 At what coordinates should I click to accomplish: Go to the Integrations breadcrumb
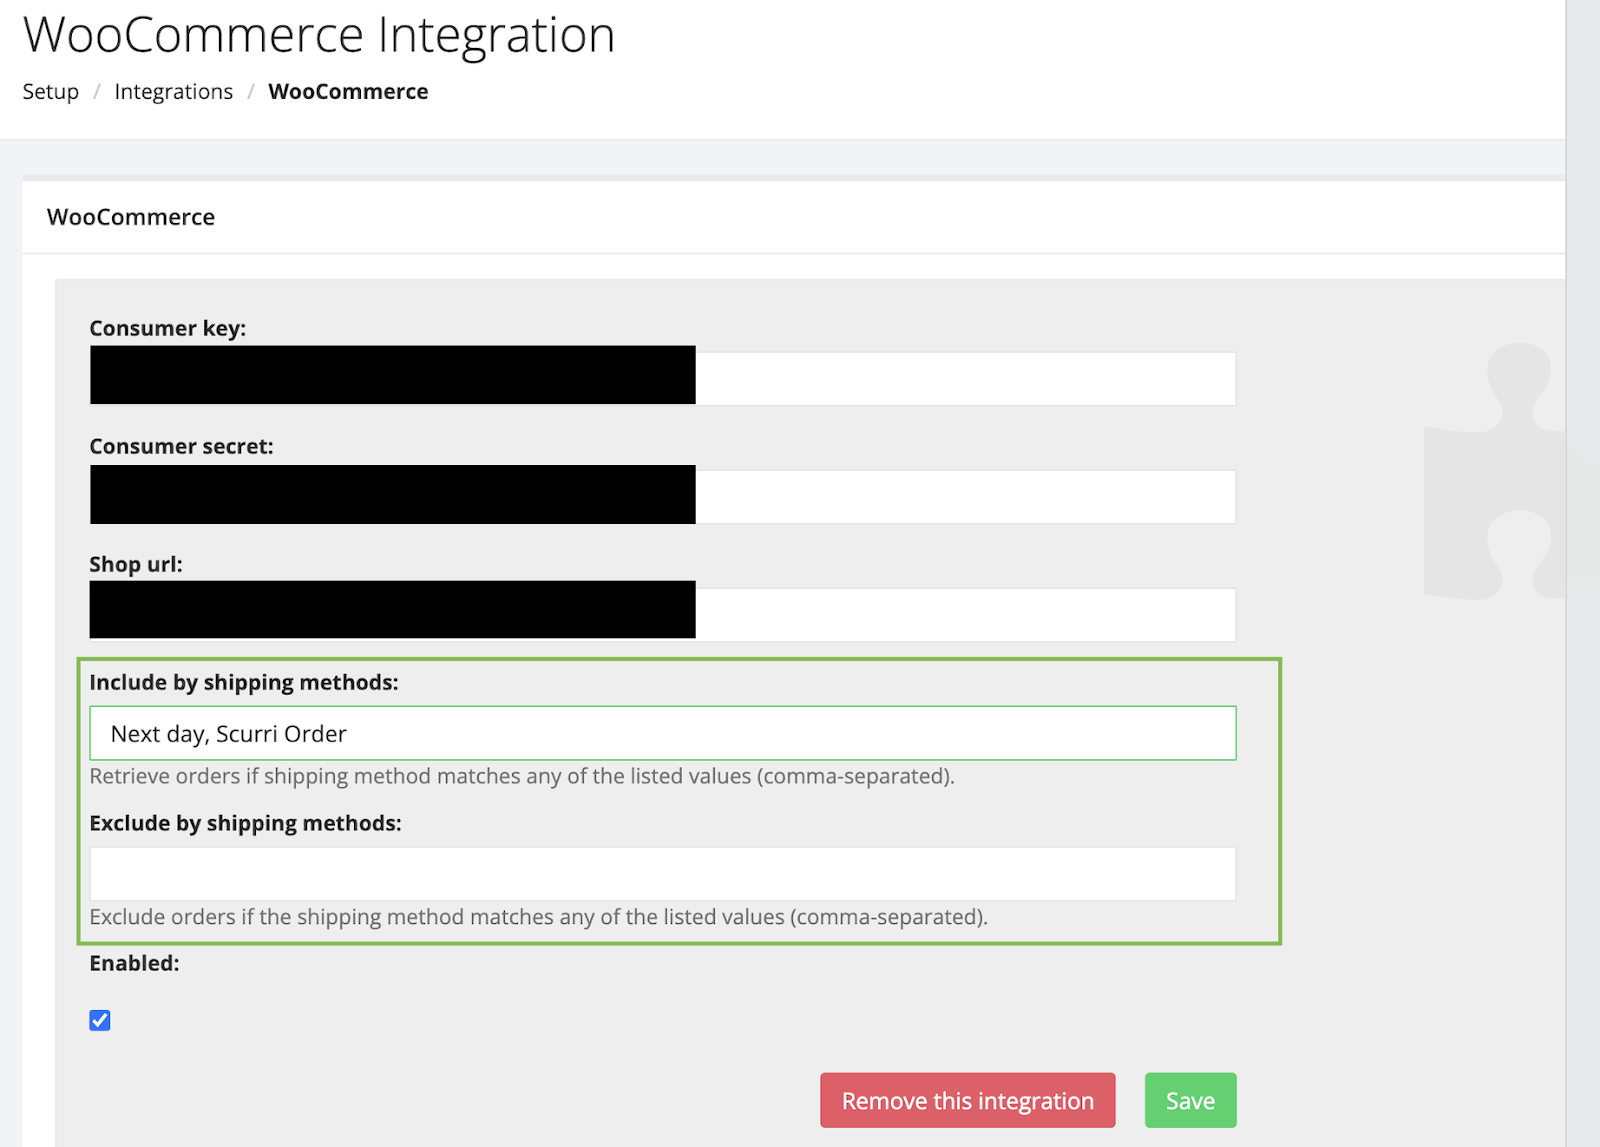click(173, 91)
